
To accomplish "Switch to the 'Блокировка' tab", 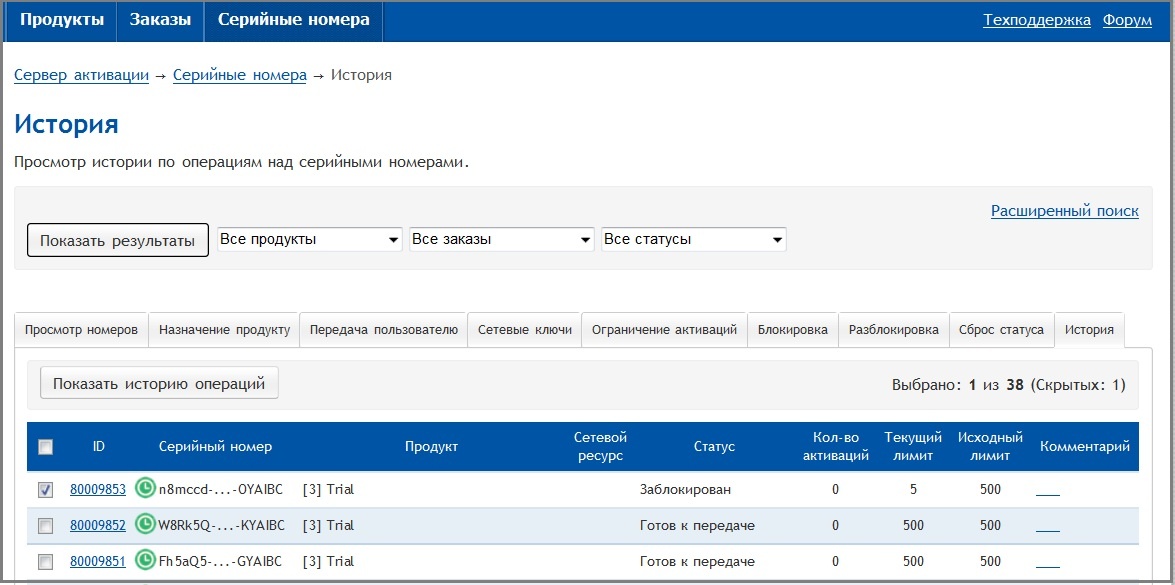I will [792, 330].
